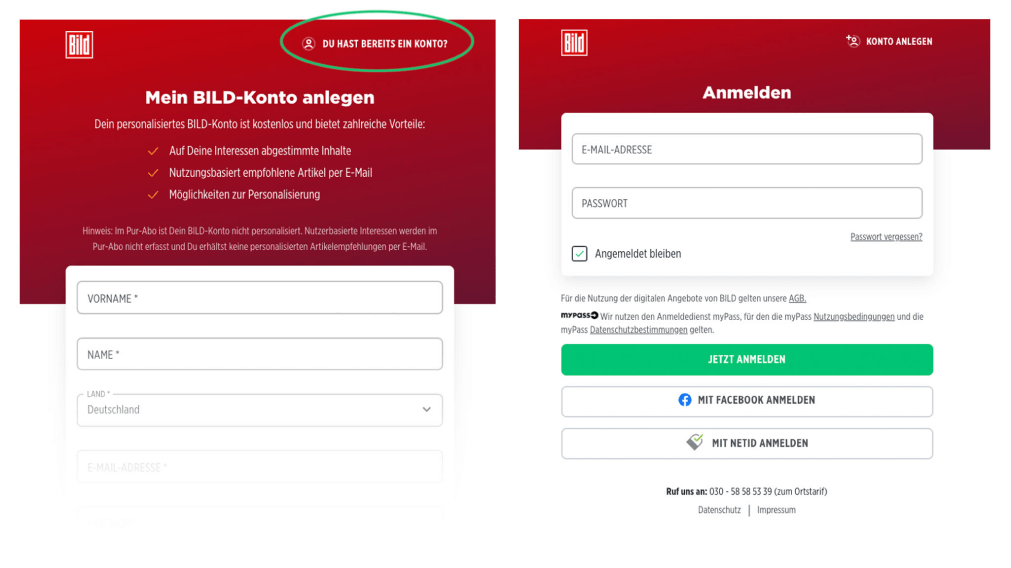Screen dimensions: 1011x568
Task: Click into the Passwort field
Action: [x=746, y=203]
